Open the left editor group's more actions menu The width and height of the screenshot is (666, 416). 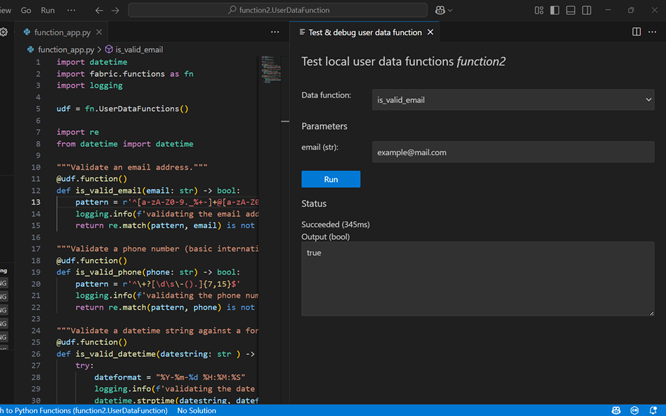[275, 32]
